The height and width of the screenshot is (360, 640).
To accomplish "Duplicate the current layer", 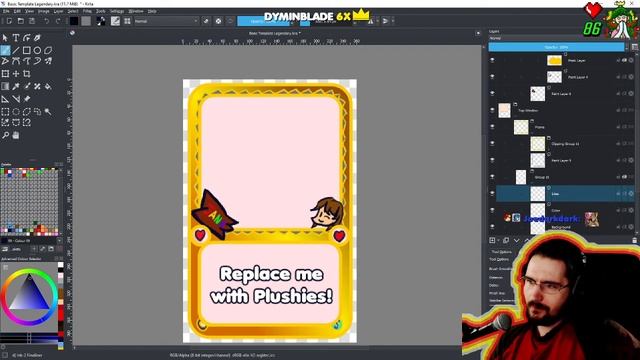I will (x=506, y=240).
